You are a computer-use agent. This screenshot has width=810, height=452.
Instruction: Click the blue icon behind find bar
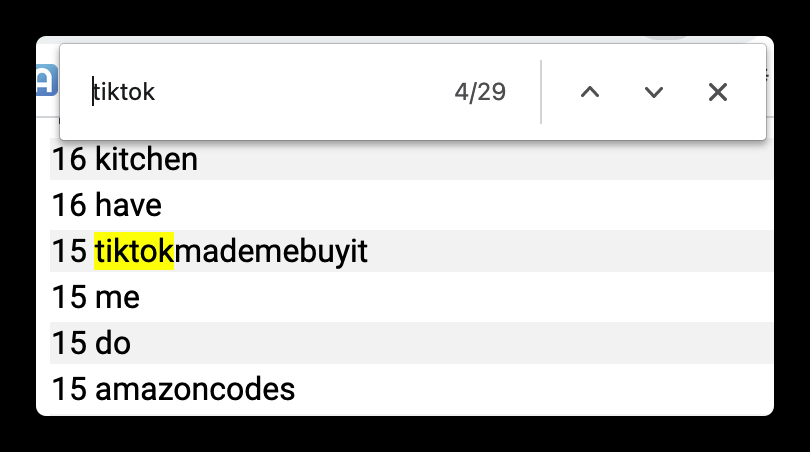(x=47, y=80)
